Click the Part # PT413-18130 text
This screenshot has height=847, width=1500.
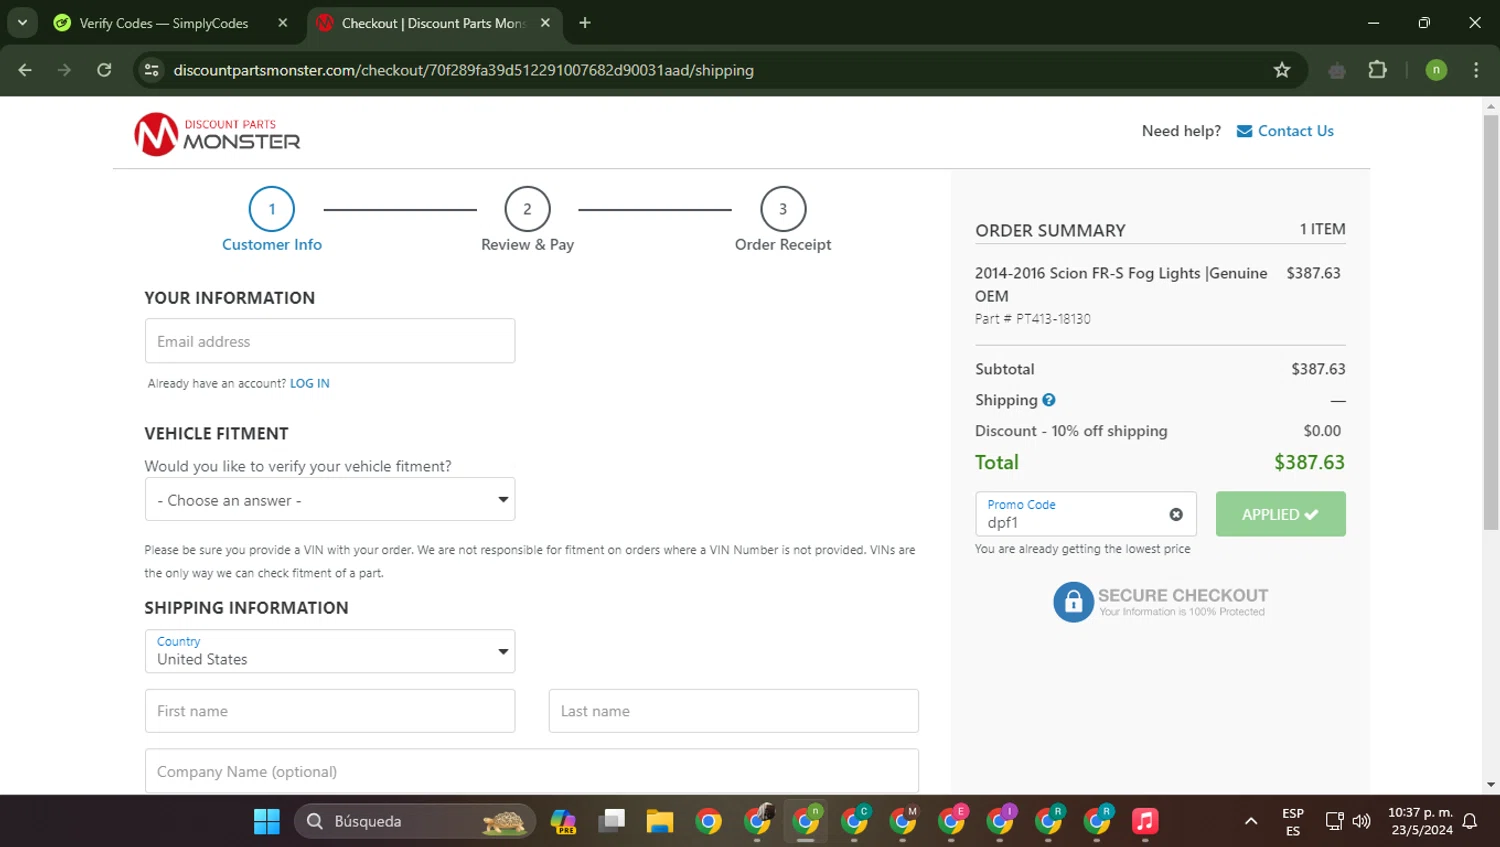tap(1033, 319)
